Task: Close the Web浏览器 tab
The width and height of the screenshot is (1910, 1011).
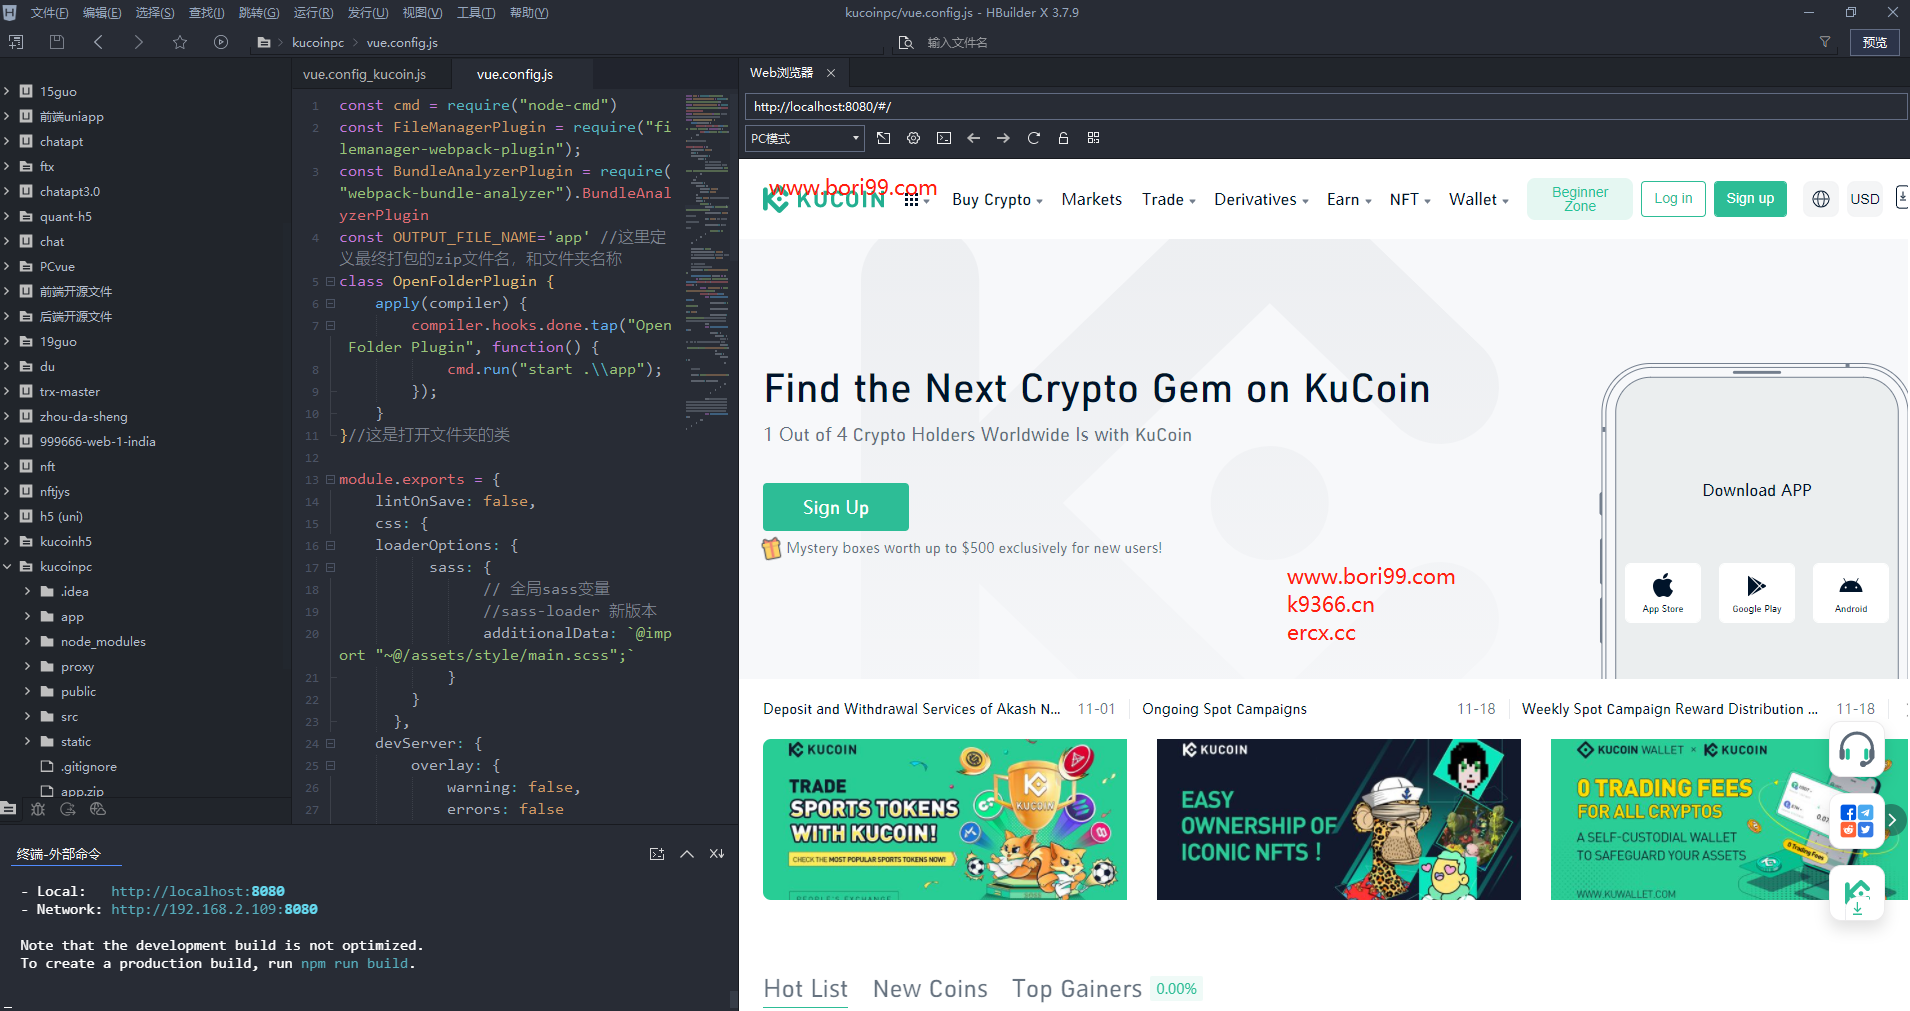Action: click(831, 73)
